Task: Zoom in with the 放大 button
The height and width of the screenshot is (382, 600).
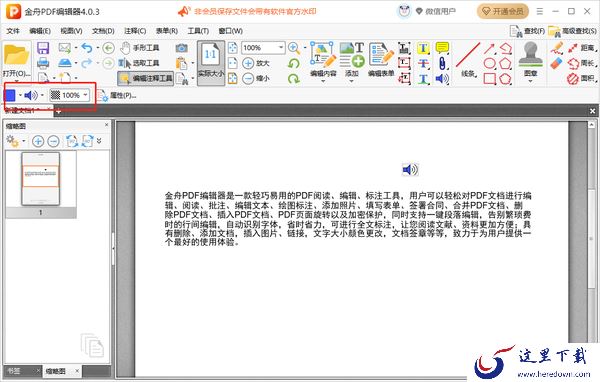Action: tap(256, 63)
